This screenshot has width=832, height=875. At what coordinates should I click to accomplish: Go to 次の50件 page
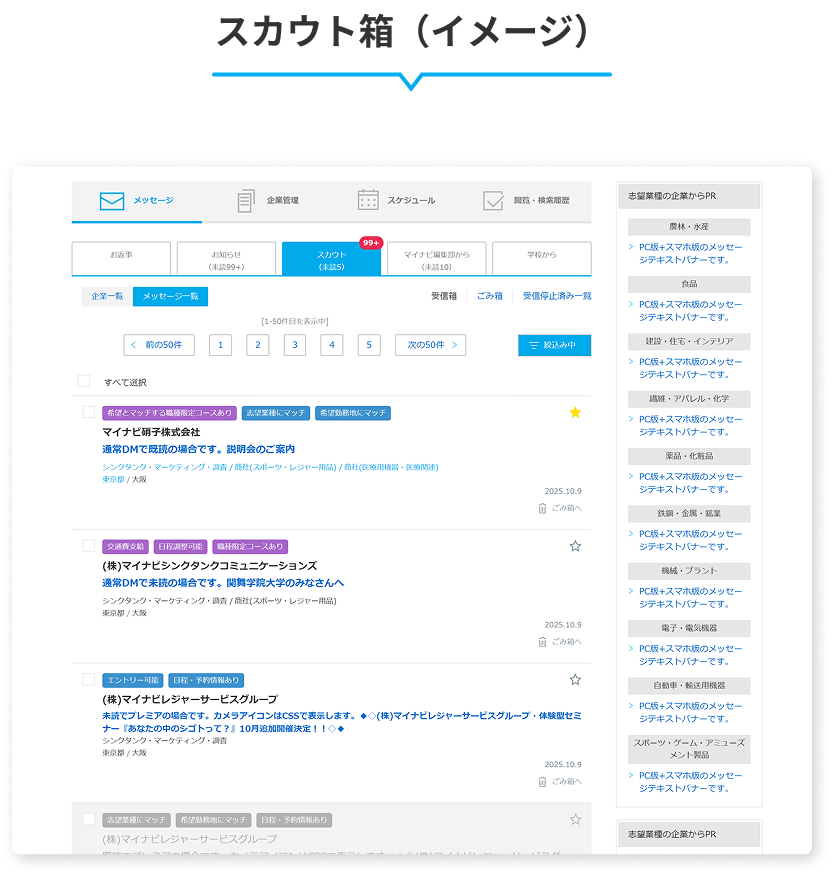(x=430, y=345)
